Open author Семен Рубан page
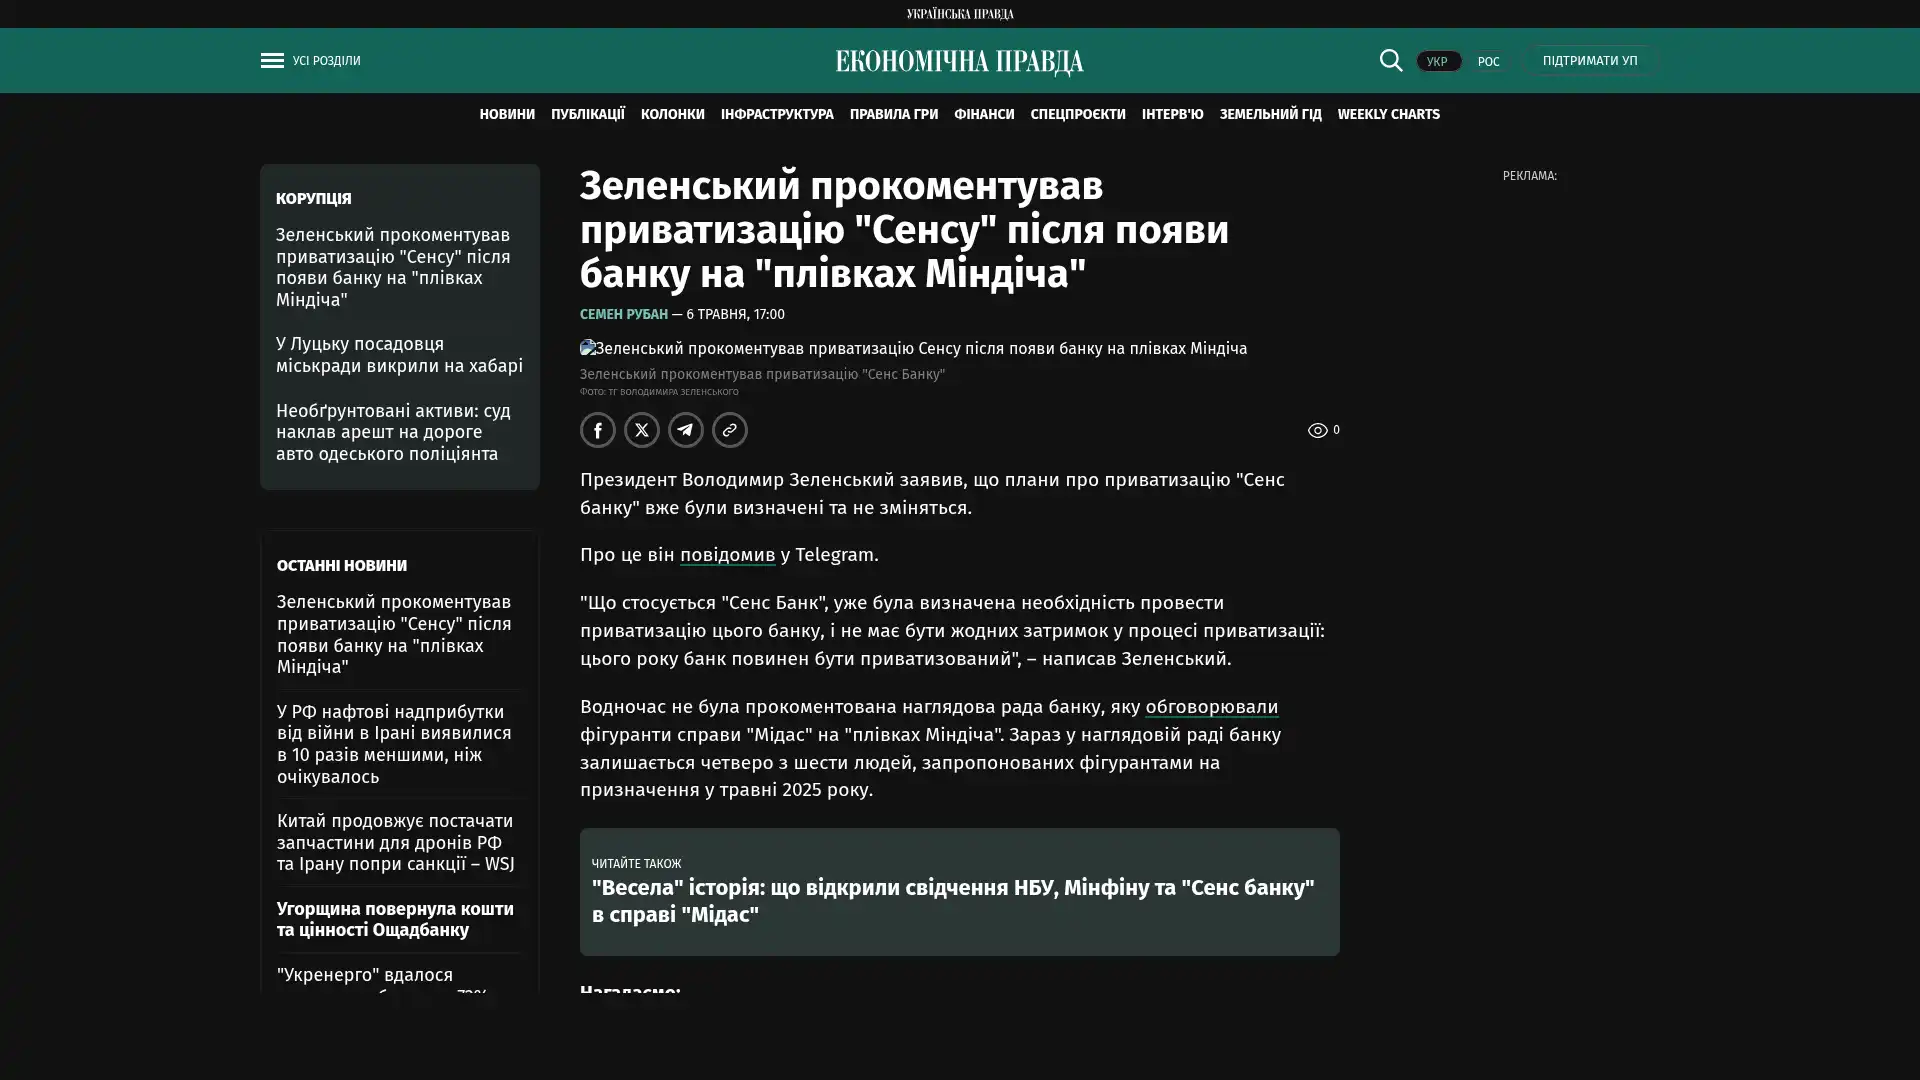Image resolution: width=1920 pixels, height=1080 pixels. 624,314
